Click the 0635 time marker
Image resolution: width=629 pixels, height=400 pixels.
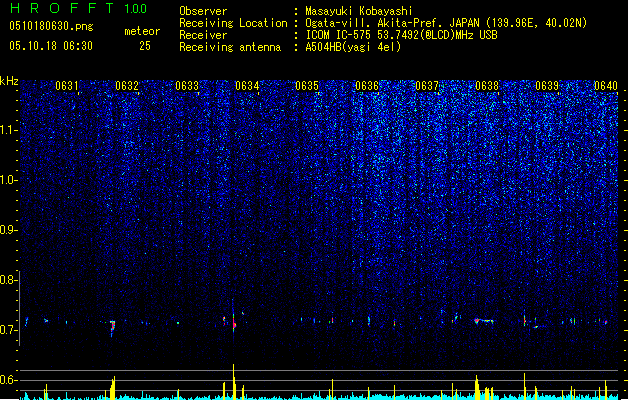coord(307,86)
